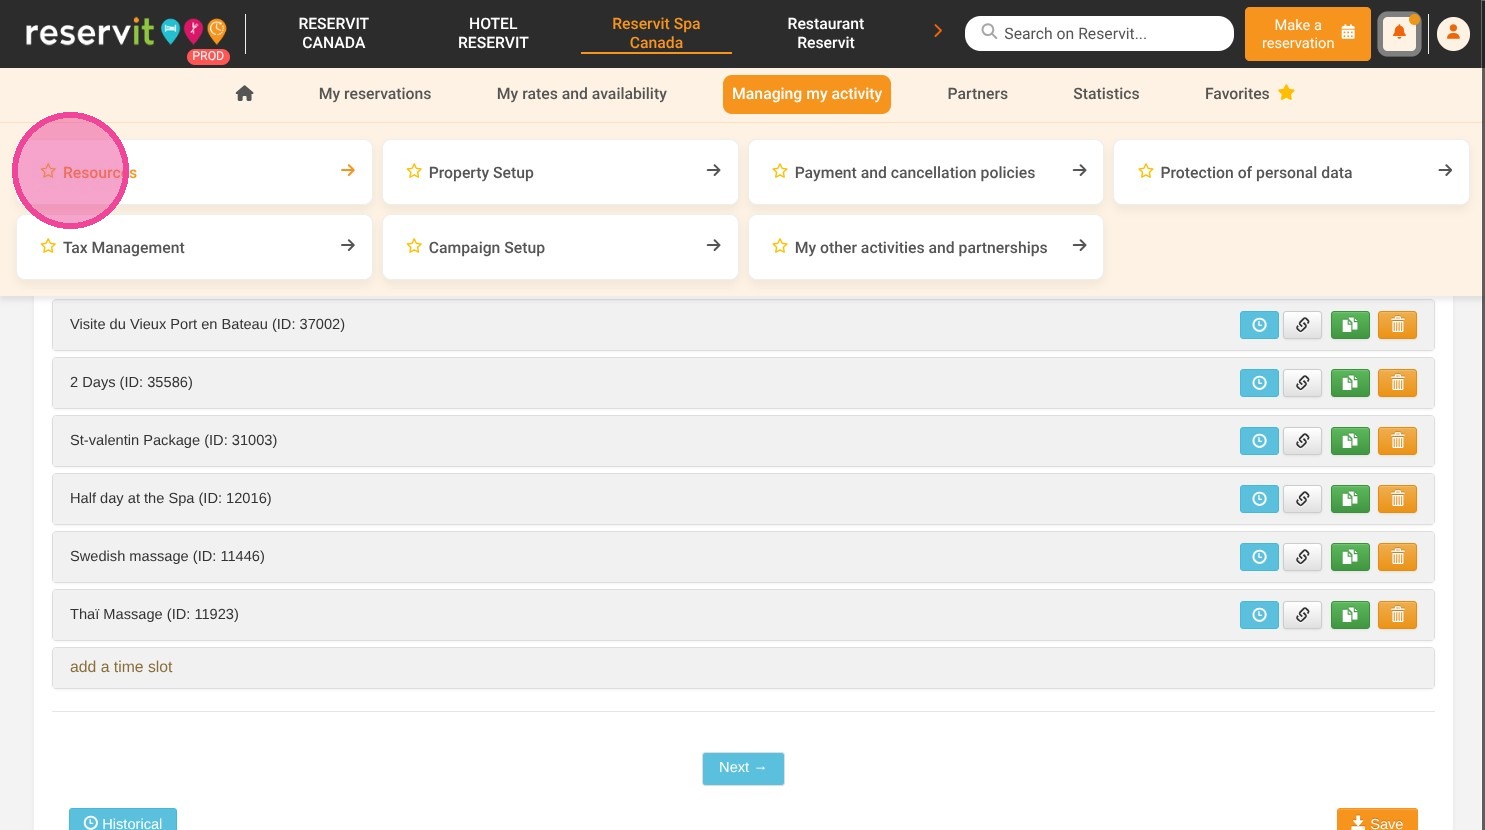Open clock icon for 2 Days
Image resolution: width=1485 pixels, height=830 pixels.
point(1259,383)
